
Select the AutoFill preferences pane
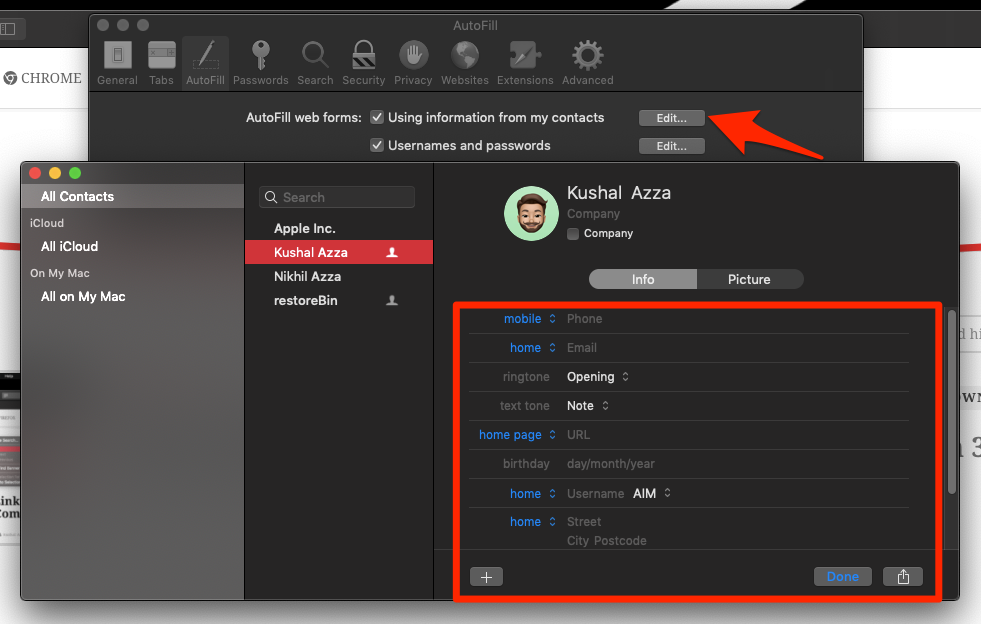click(x=205, y=63)
